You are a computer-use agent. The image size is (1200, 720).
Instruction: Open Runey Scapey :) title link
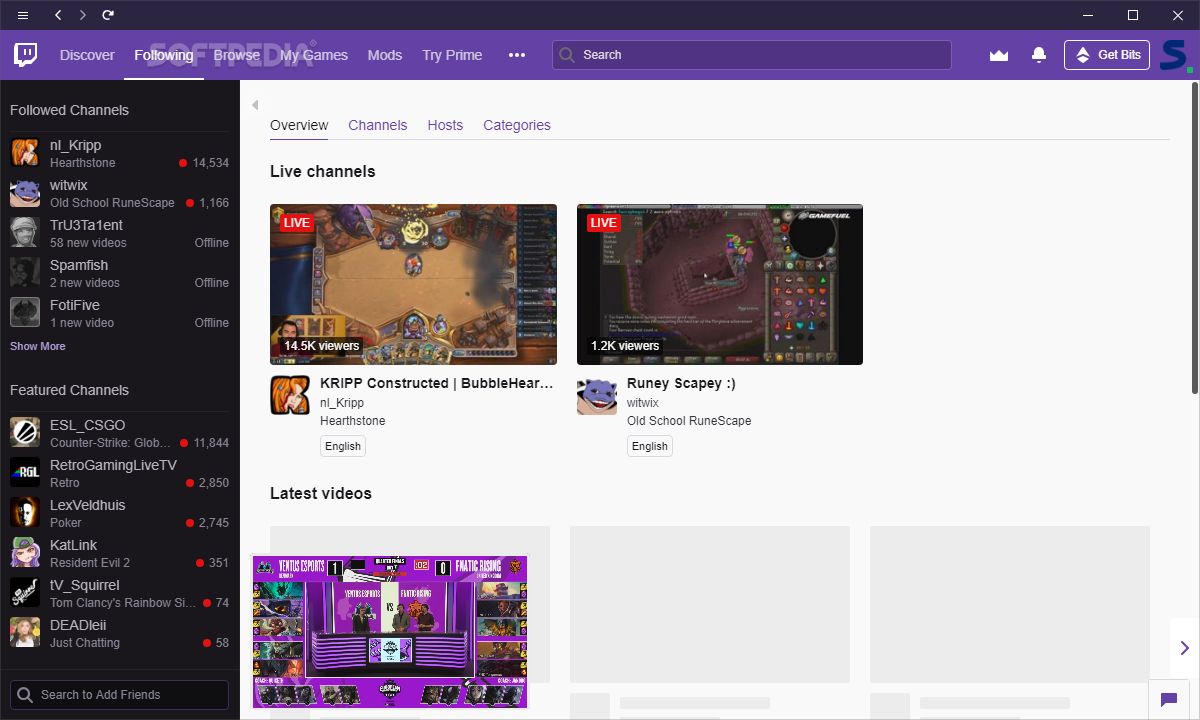tap(681, 383)
